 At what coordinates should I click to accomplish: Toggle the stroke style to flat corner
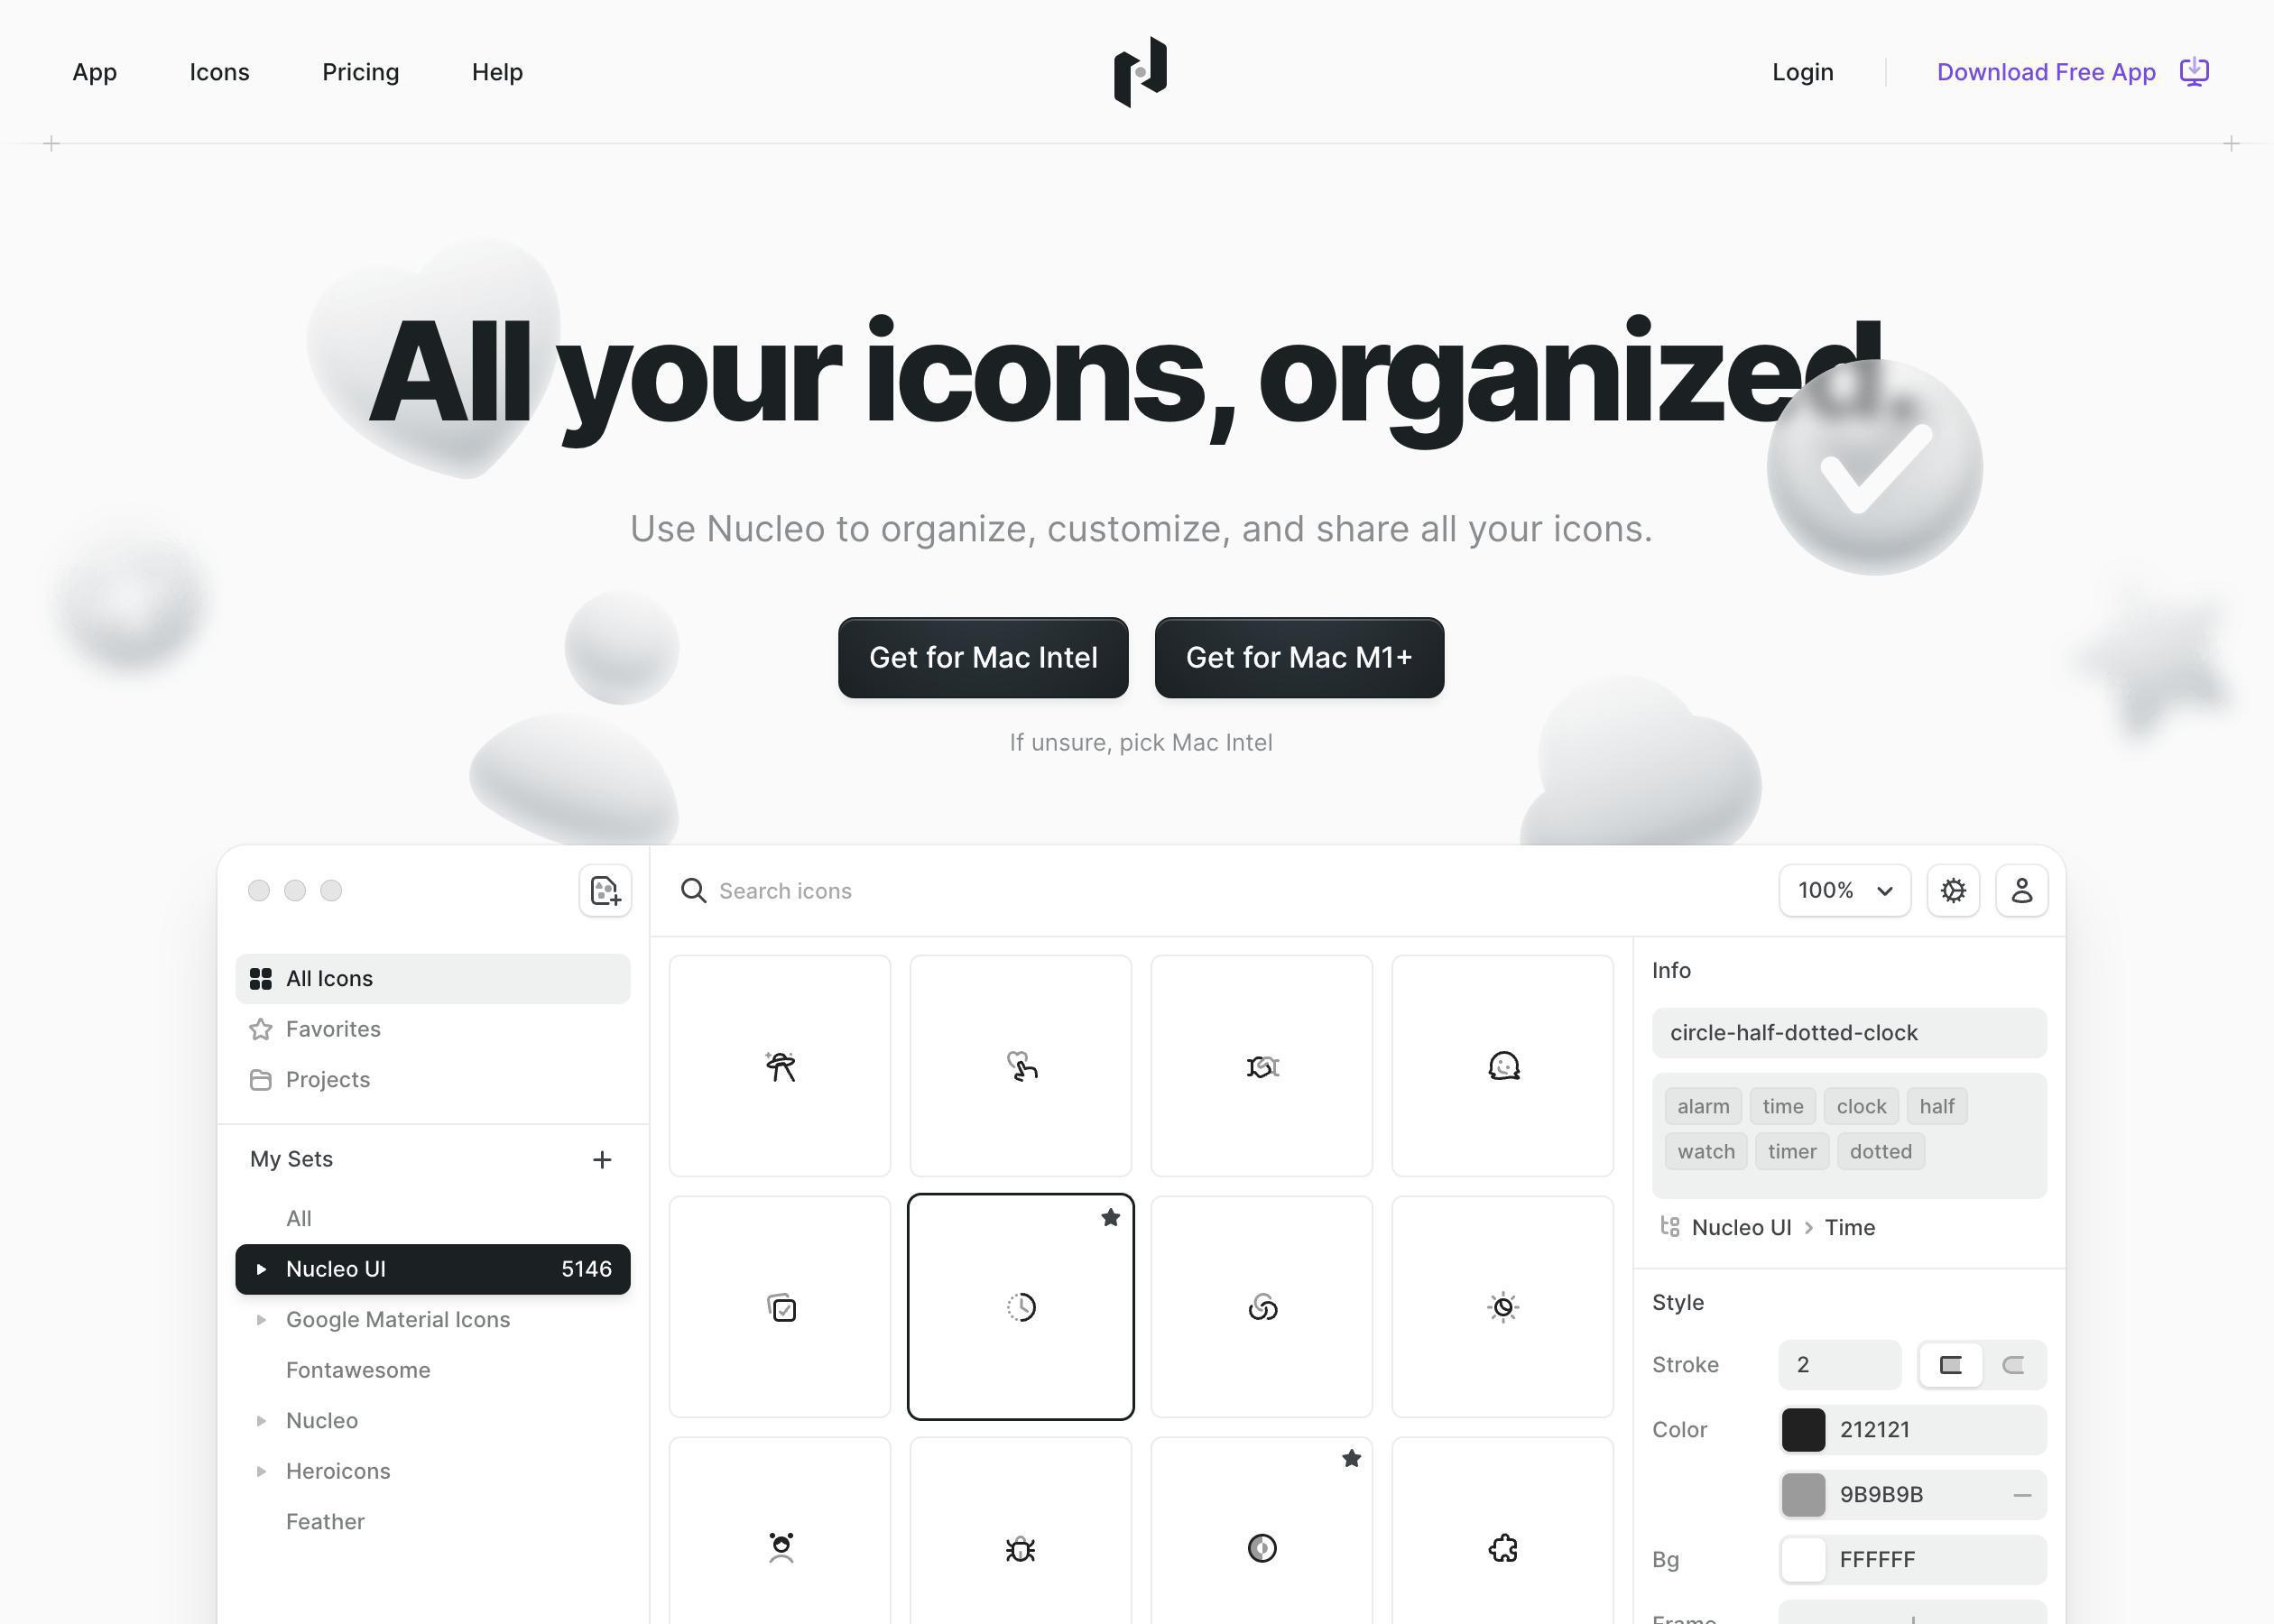click(1949, 1364)
